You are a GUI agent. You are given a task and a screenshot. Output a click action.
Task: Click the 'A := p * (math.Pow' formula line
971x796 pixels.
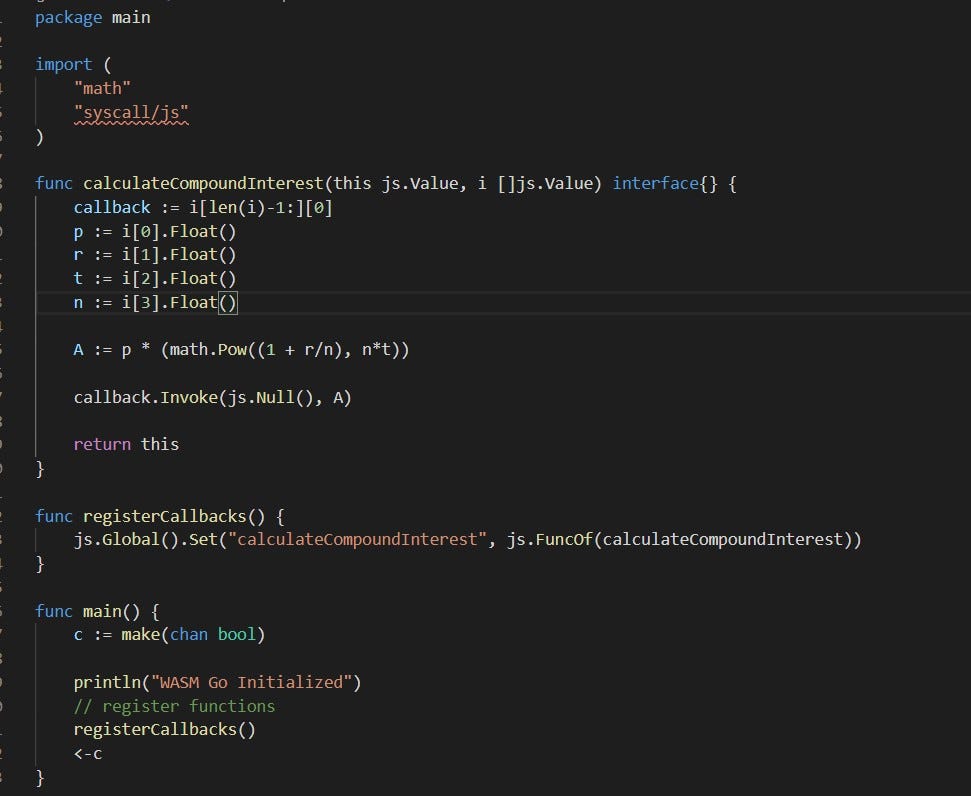click(x=242, y=350)
